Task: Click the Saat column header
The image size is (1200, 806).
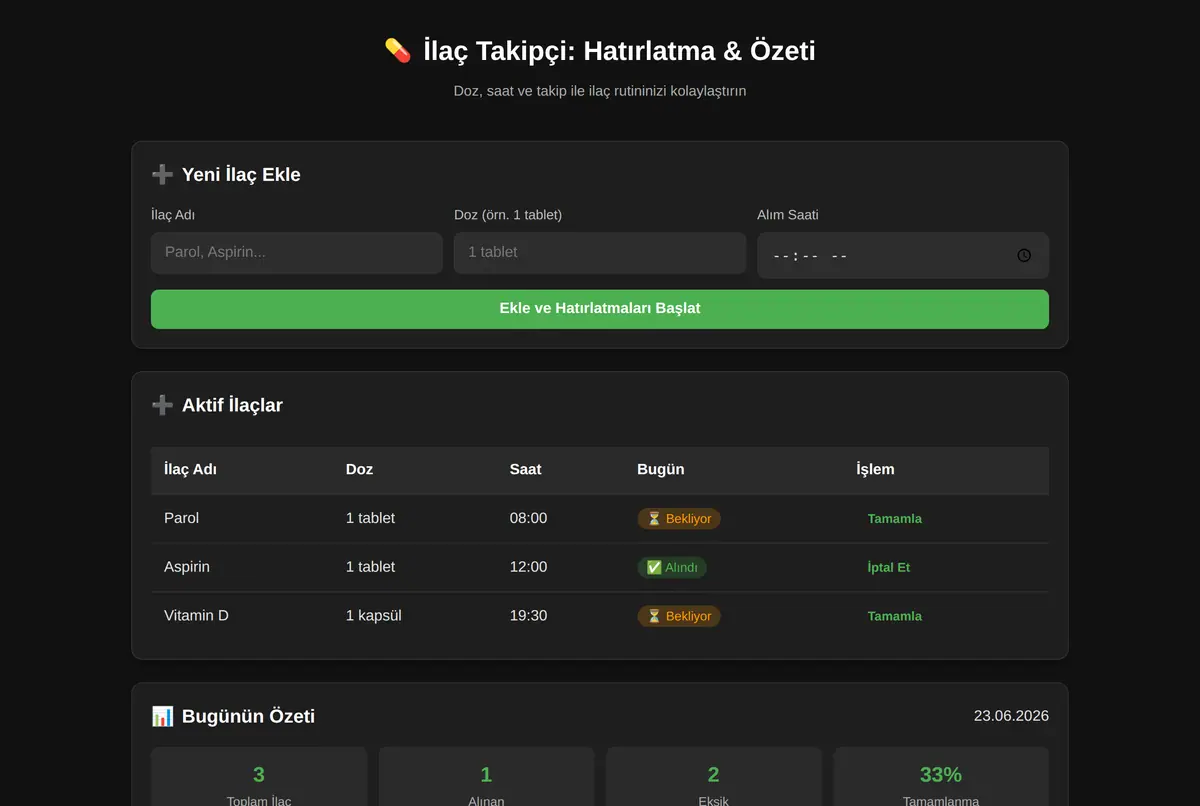Action: click(526, 469)
